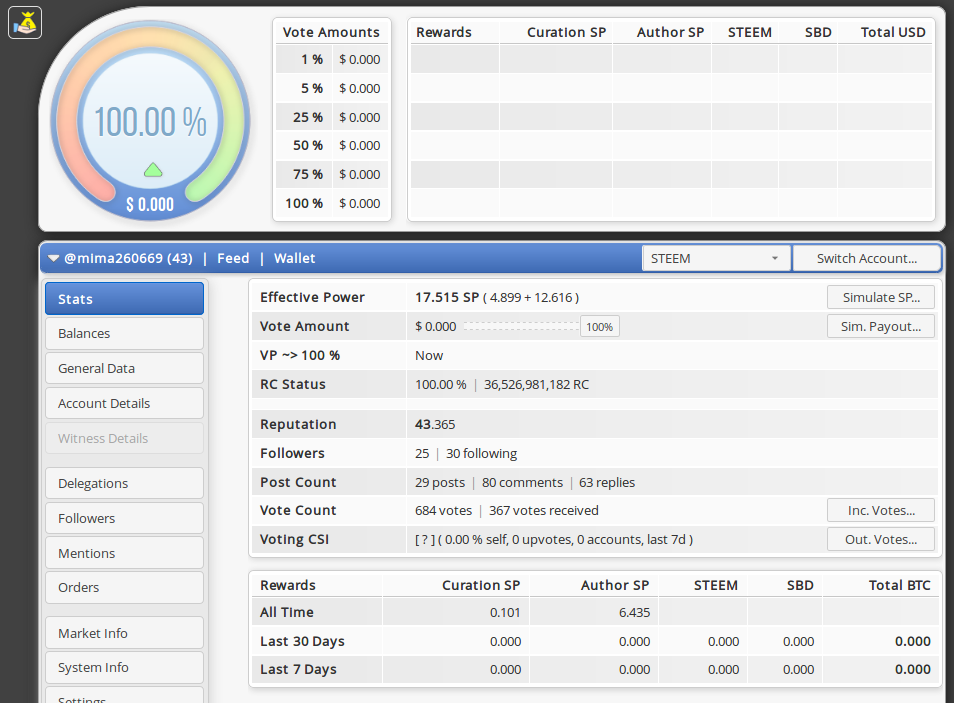Click the Total BTC column header

click(x=899, y=585)
